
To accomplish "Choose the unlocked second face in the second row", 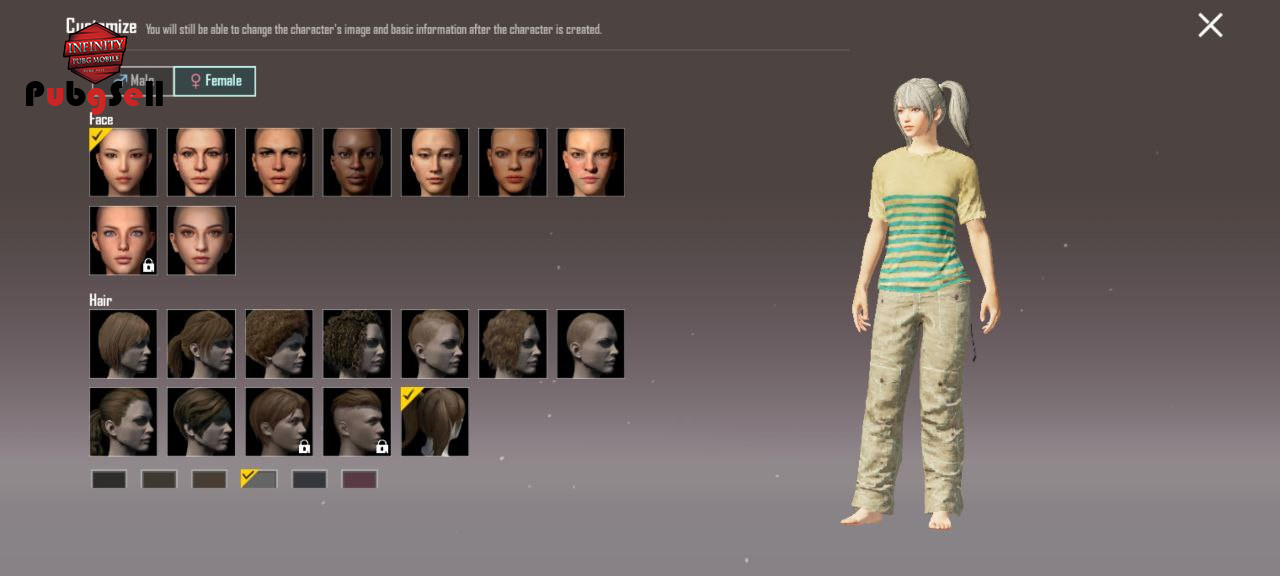I will 201,240.
